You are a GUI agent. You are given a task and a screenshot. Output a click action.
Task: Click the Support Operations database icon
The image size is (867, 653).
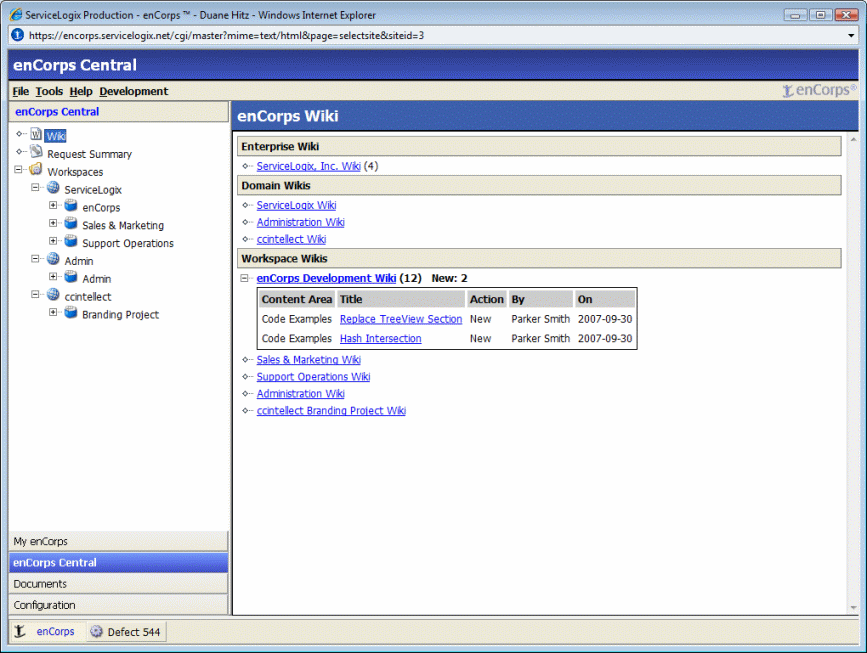(71, 241)
